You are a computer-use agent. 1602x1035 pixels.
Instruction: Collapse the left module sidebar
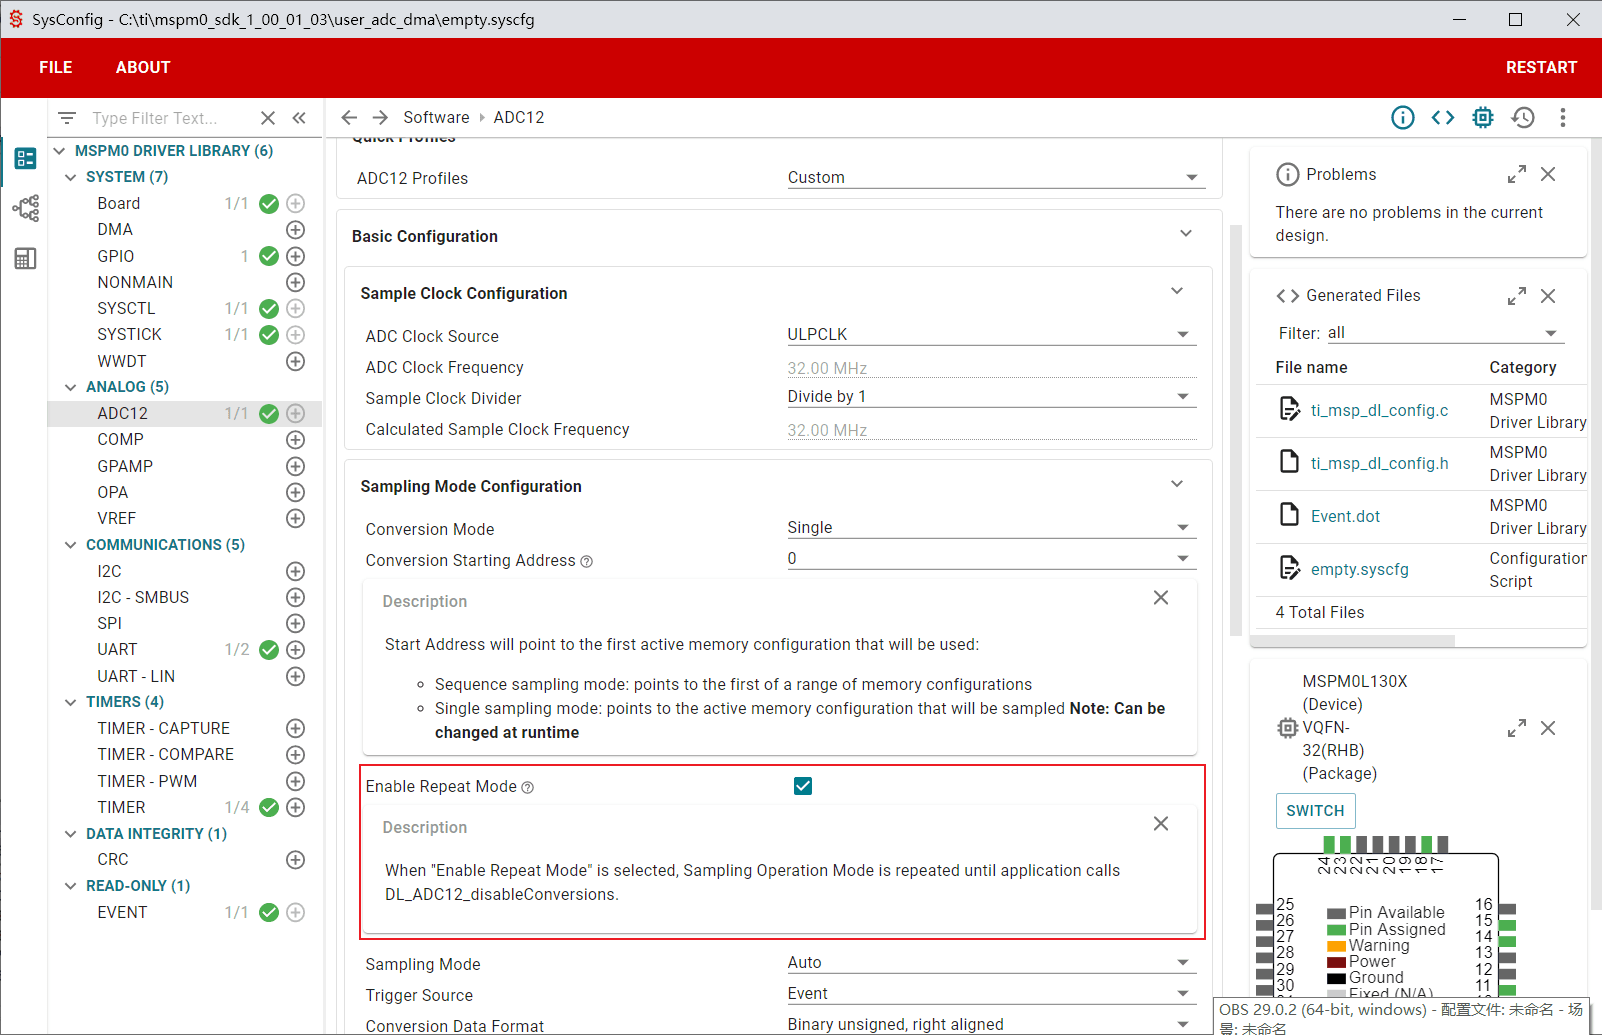pyautogui.click(x=299, y=118)
